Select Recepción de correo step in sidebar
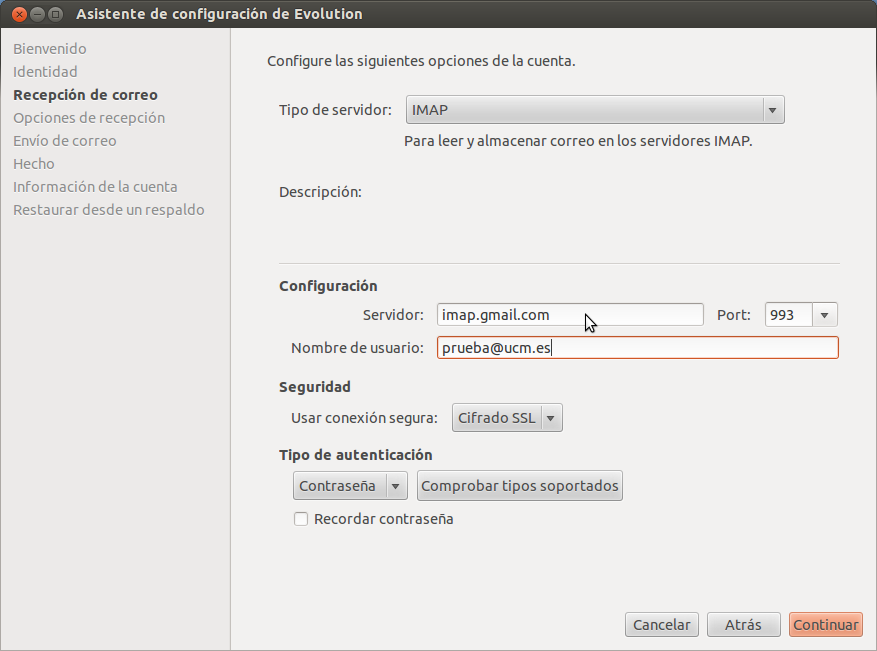The image size is (877, 651). 86,95
